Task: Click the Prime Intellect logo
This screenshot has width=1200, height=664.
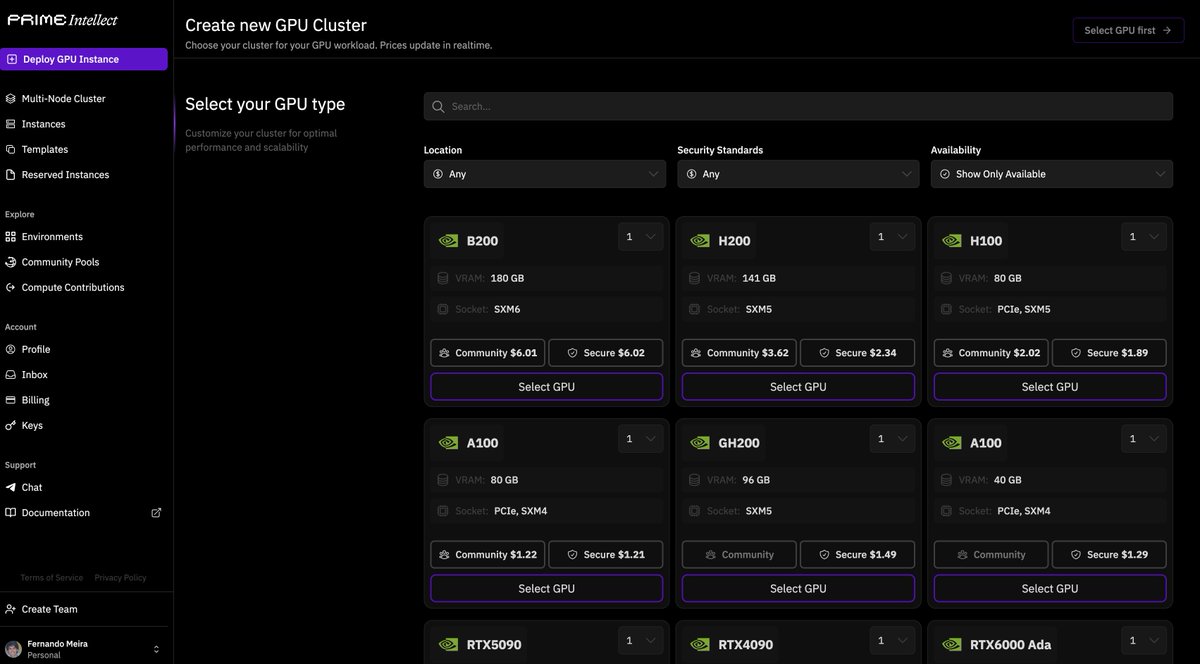Action: pos(63,20)
